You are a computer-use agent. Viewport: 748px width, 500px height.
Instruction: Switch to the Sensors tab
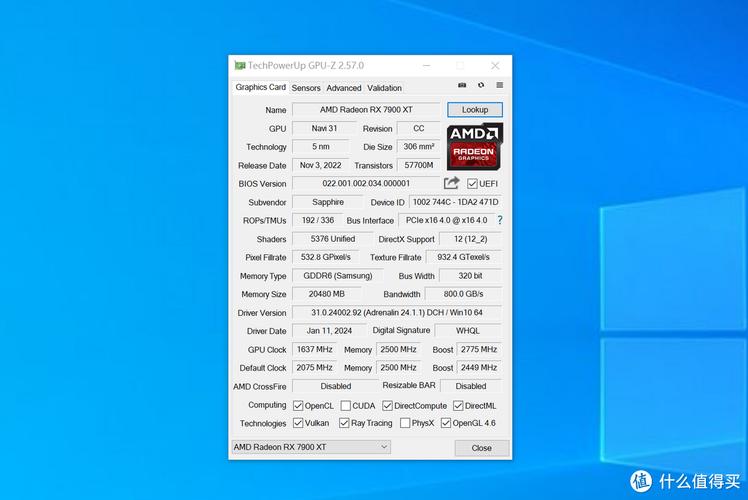[306, 88]
